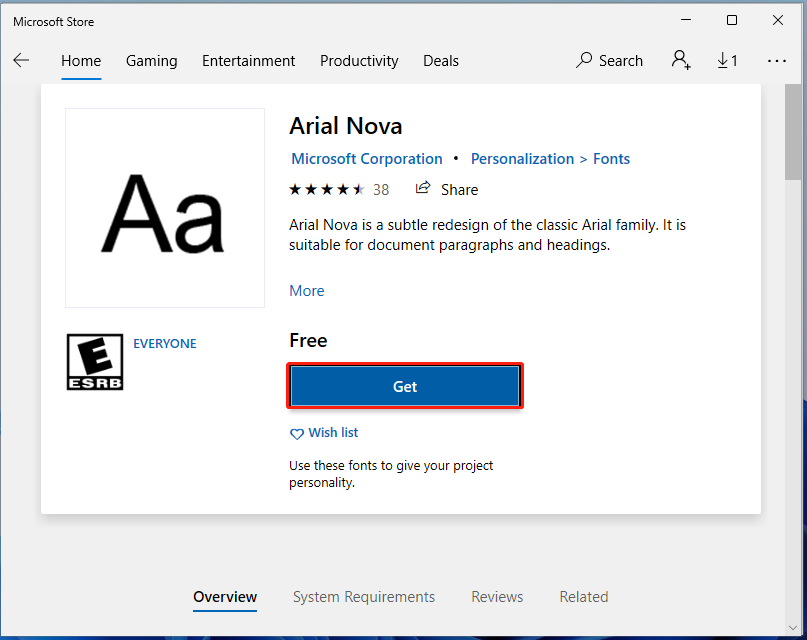Minimize the Microsoft Store window
The height and width of the screenshot is (640, 807).
[686, 21]
